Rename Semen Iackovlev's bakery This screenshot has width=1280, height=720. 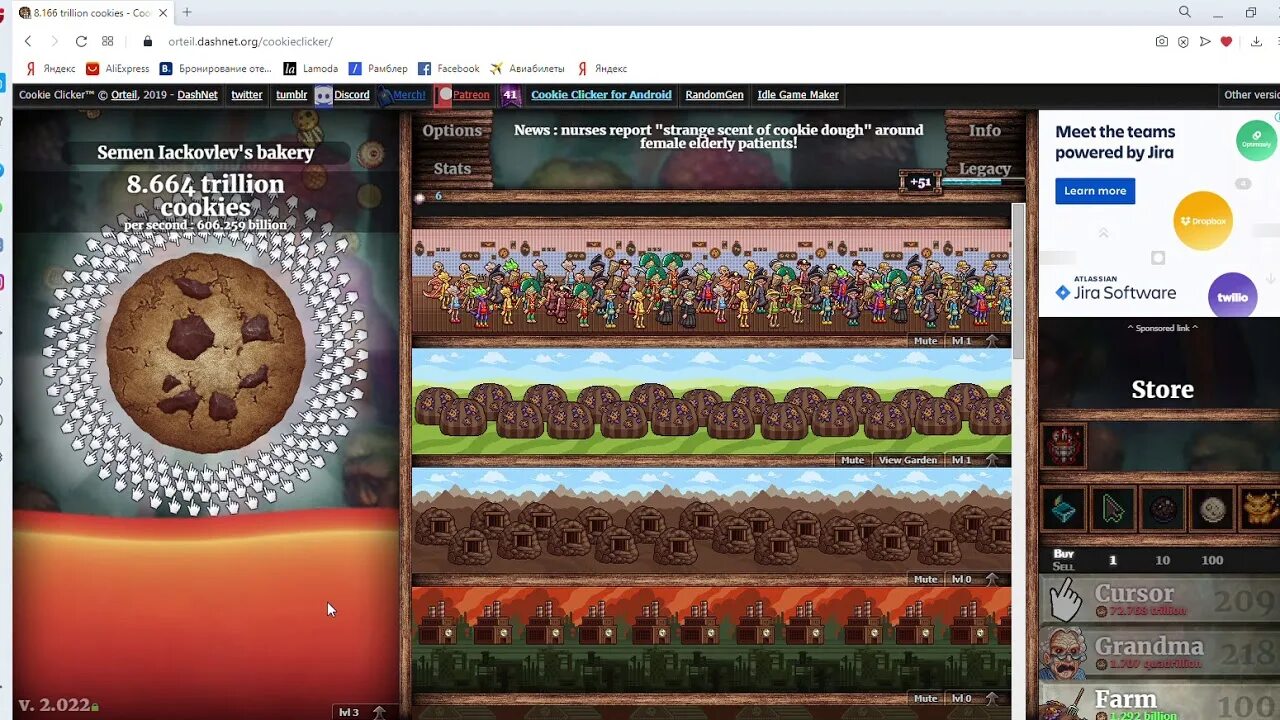point(205,152)
